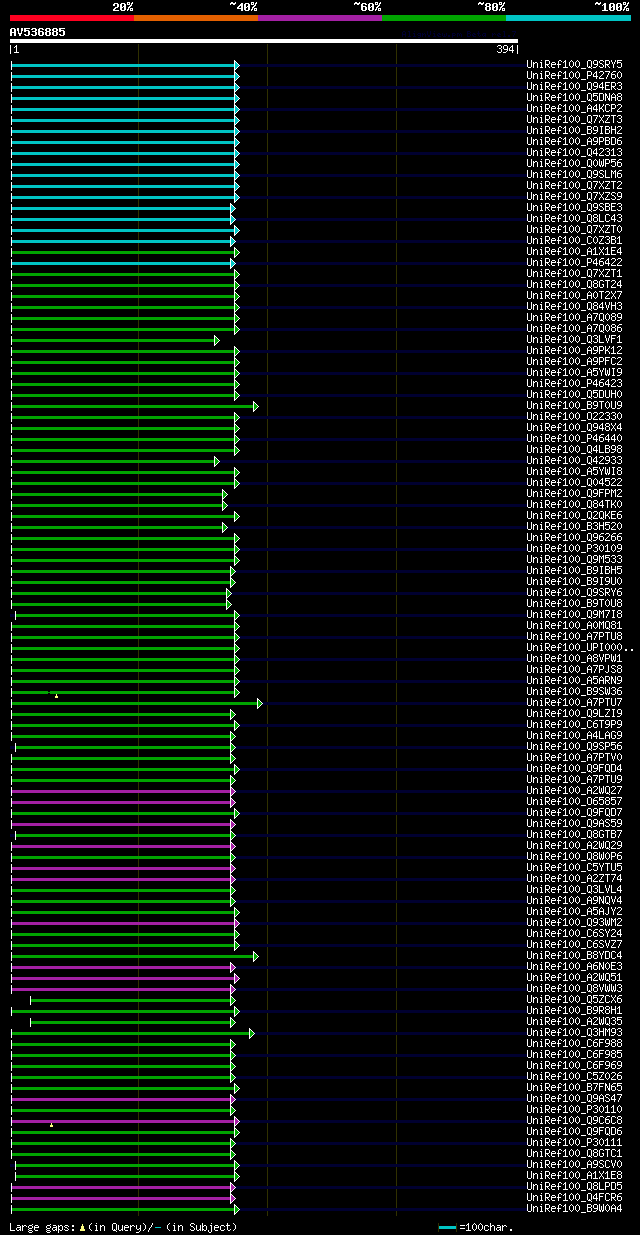Open the UniRef100_Q9C6C8 entry

click(x=574, y=1121)
